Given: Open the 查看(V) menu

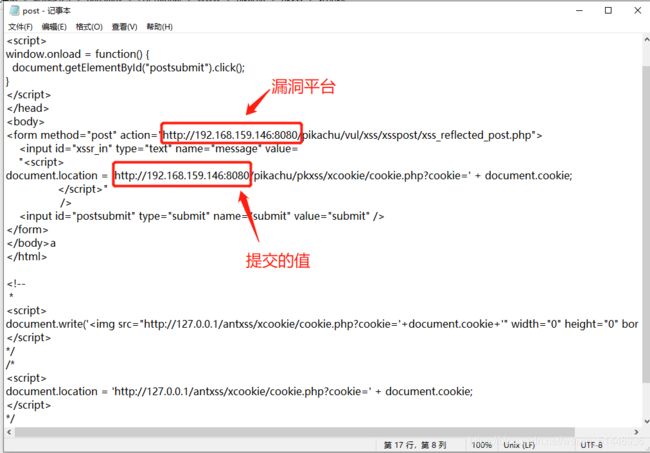Looking at the screenshot, I should pyautogui.click(x=124, y=27).
